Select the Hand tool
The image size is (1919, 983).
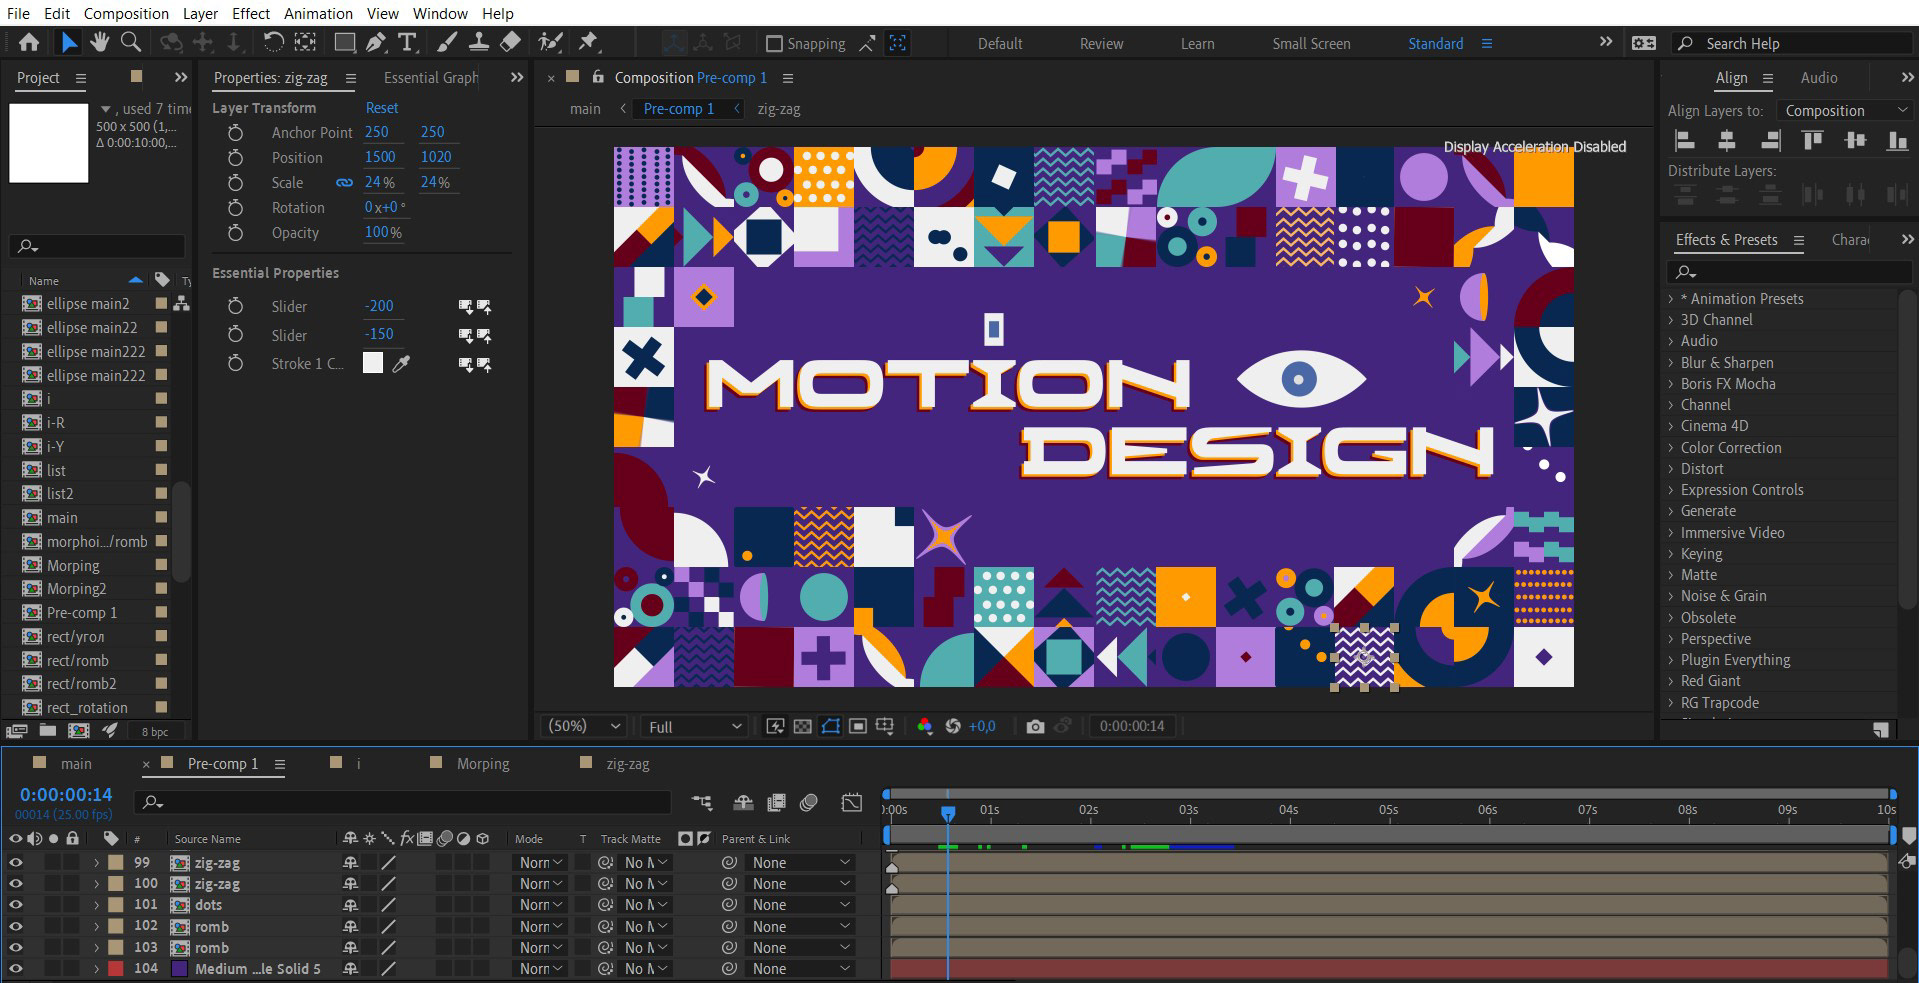click(99, 42)
